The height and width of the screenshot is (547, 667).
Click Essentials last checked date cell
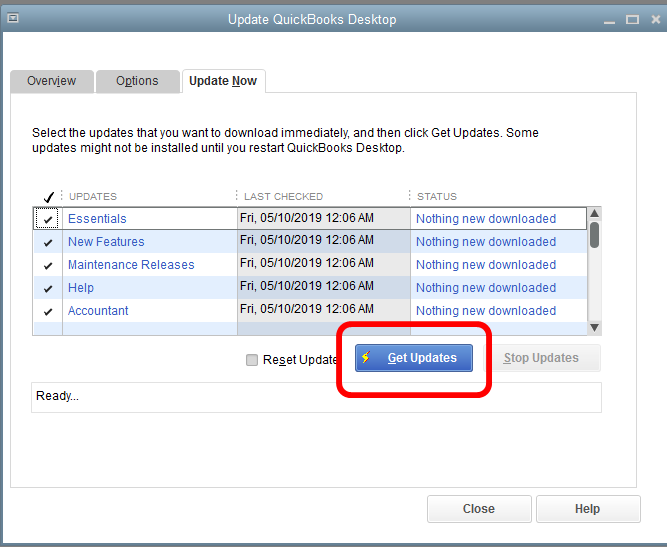pos(324,218)
